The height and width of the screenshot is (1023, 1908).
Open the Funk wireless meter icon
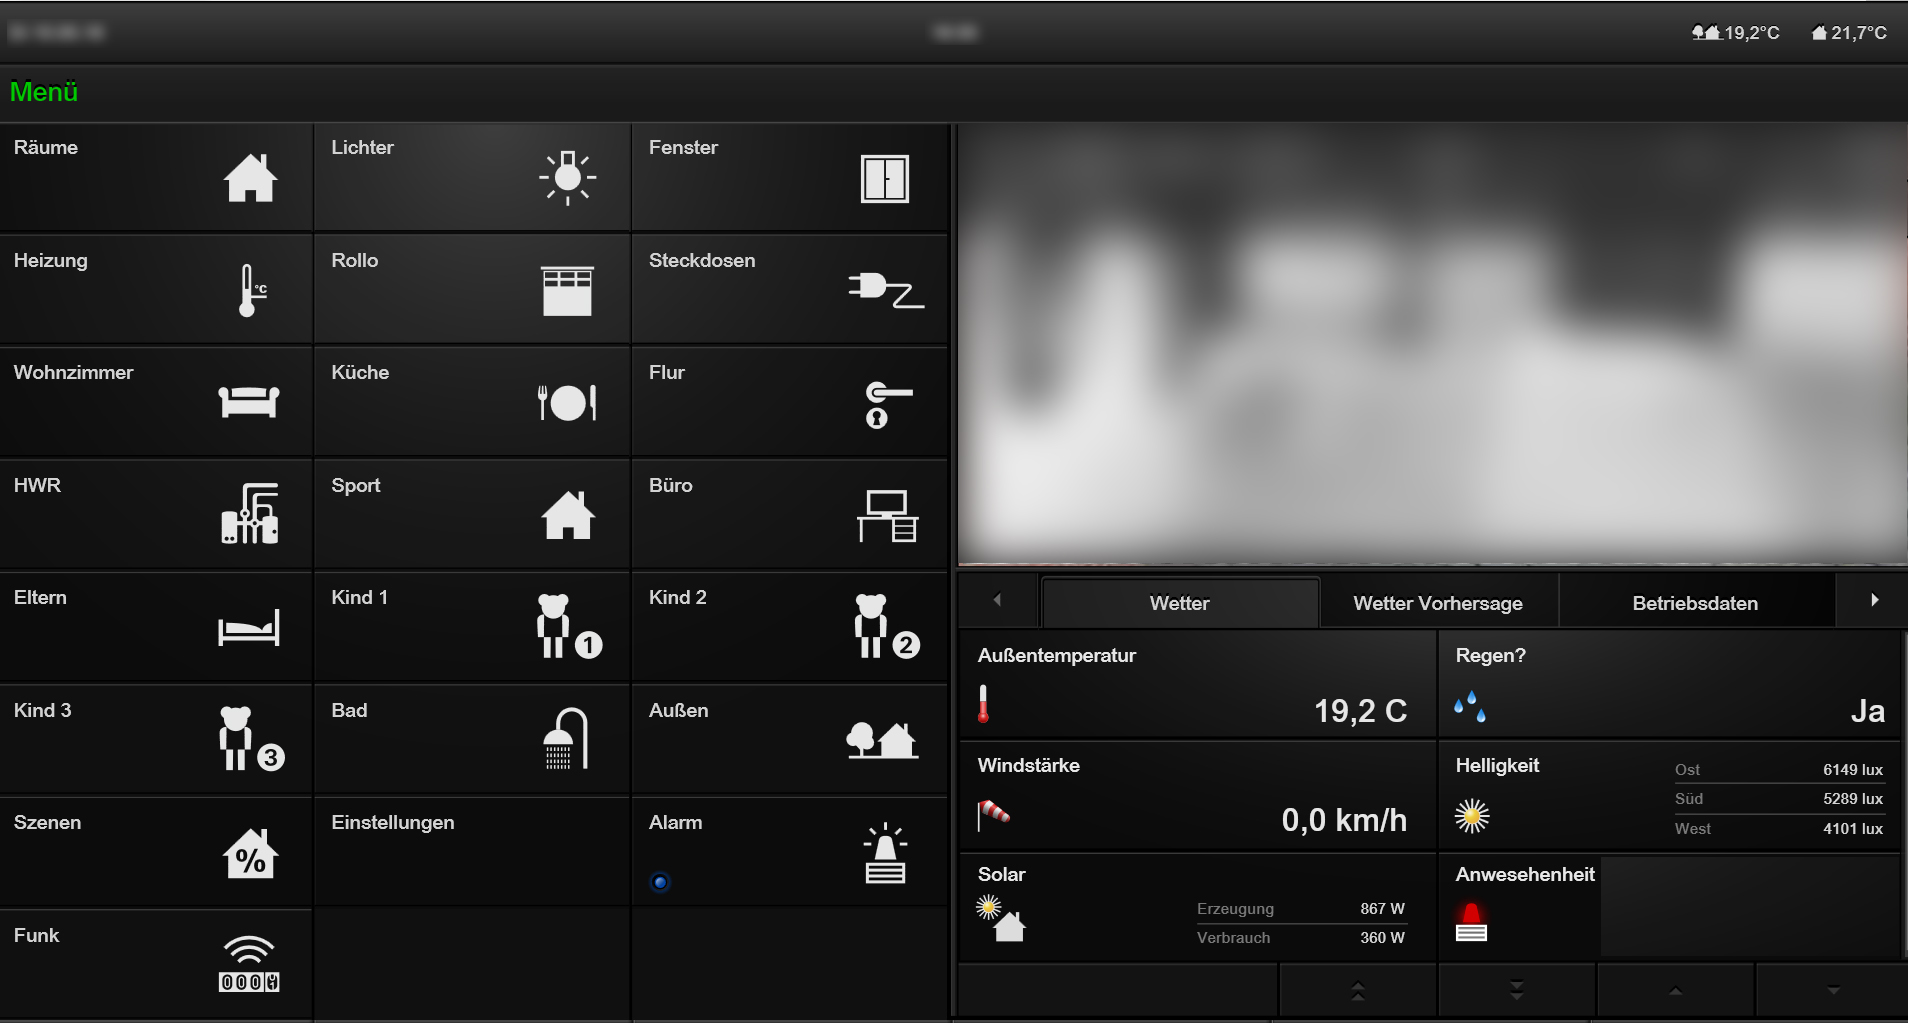pyautogui.click(x=249, y=964)
